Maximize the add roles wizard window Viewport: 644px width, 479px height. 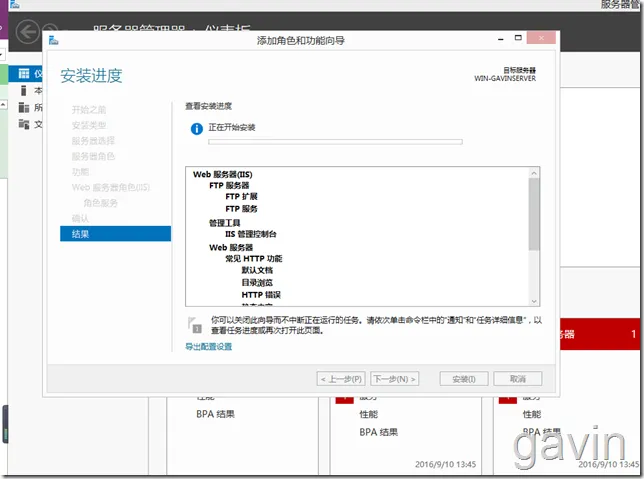point(518,38)
